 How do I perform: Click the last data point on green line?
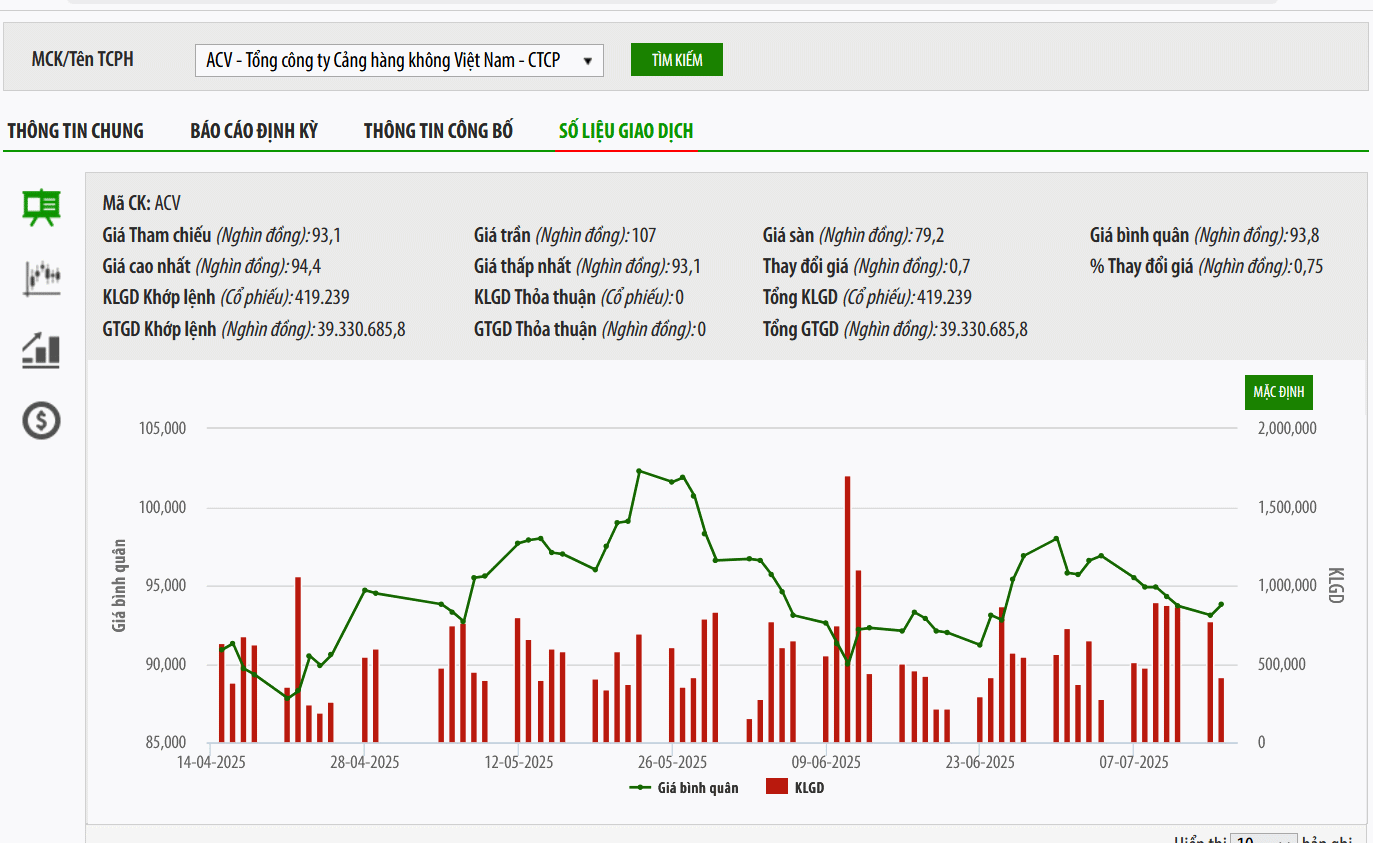[1221, 604]
